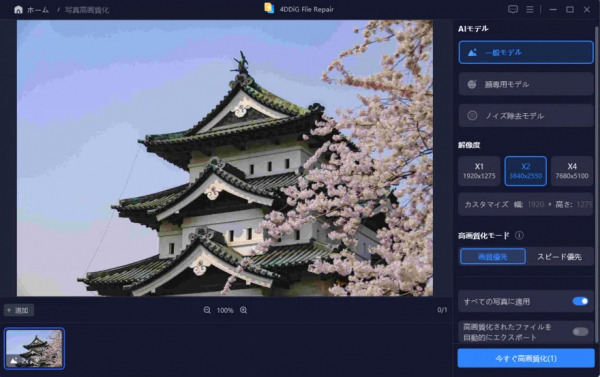Click the home icon in breadcrumb

[18, 10]
